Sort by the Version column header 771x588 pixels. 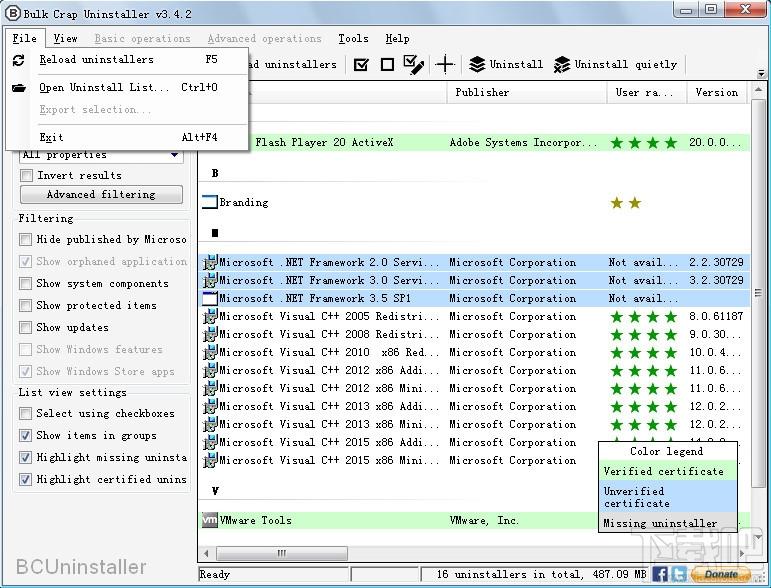[716, 92]
